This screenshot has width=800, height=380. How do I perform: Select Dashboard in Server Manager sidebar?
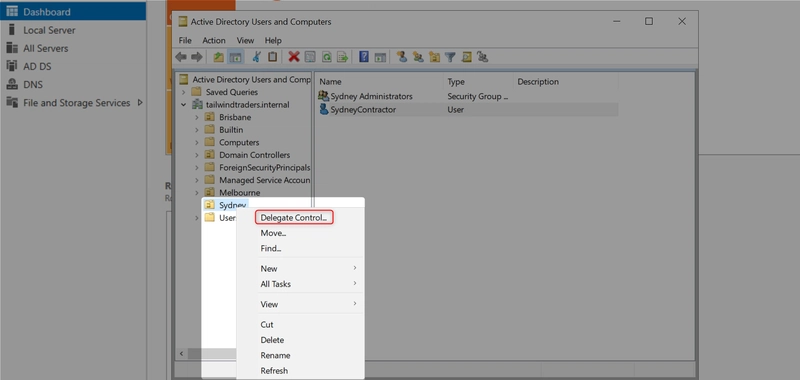[73, 11]
